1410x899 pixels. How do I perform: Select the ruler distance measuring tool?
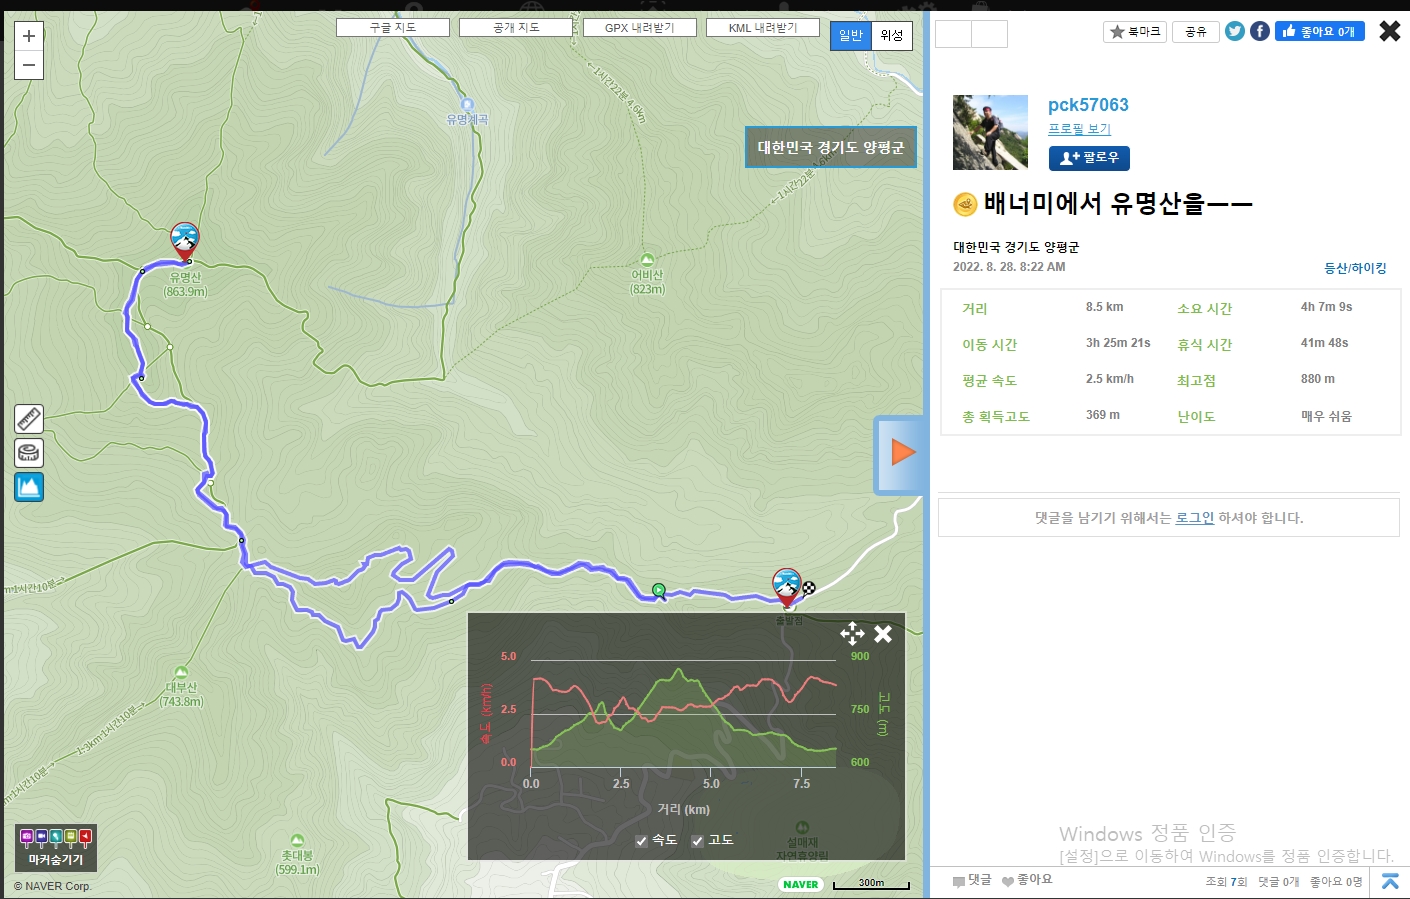coord(29,418)
